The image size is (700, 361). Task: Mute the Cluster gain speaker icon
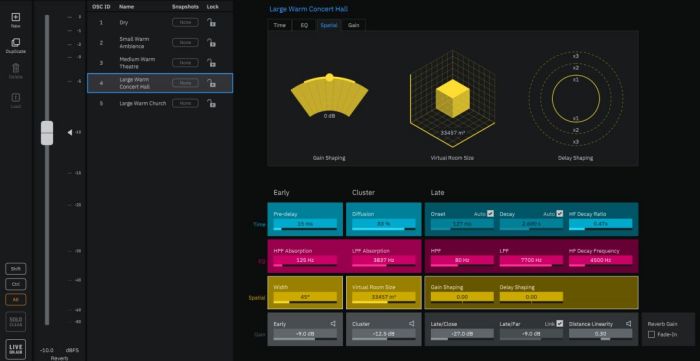[412, 324]
